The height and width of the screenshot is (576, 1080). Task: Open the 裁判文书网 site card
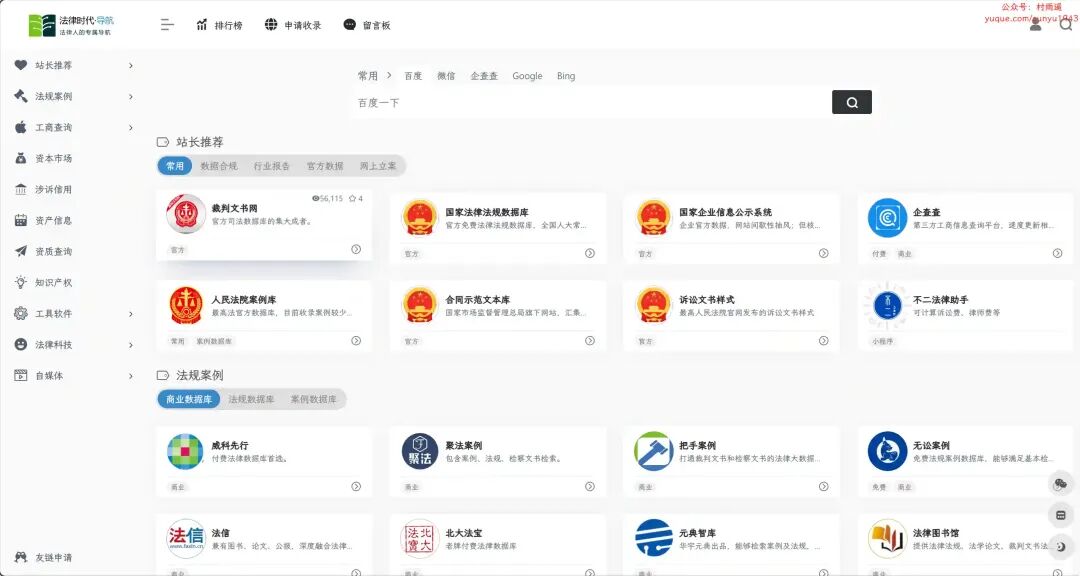pos(264,225)
